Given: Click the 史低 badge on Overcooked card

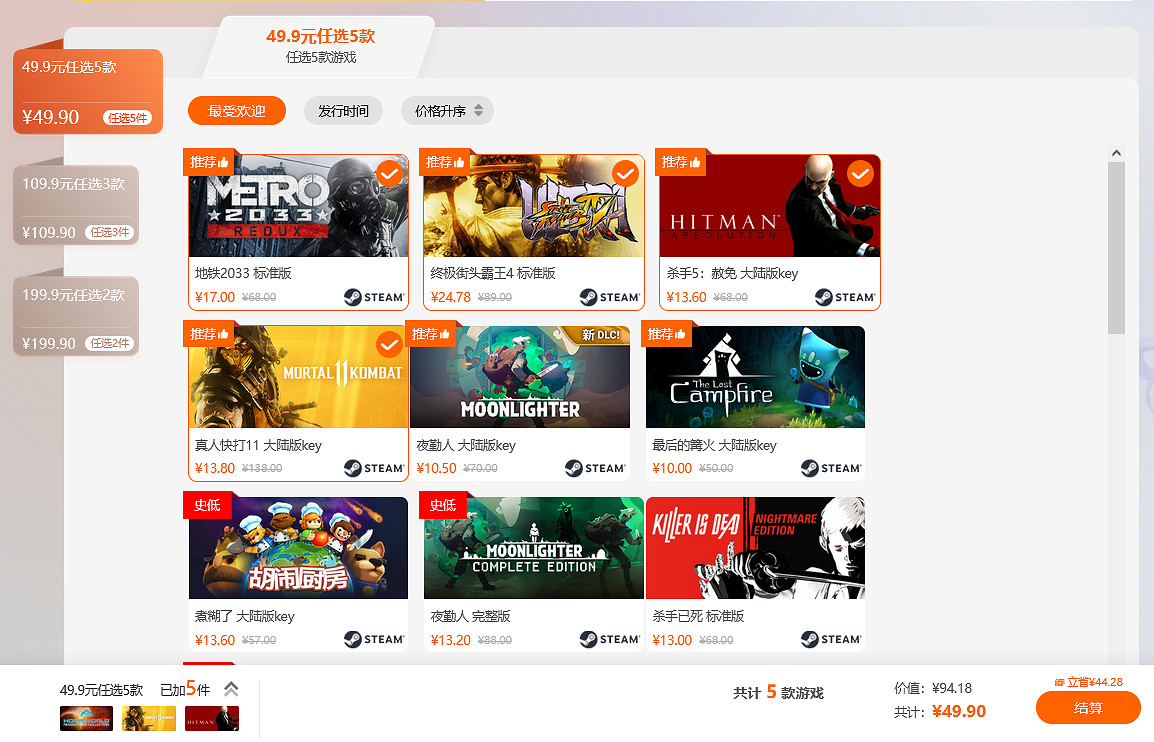Looking at the screenshot, I should (207, 505).
